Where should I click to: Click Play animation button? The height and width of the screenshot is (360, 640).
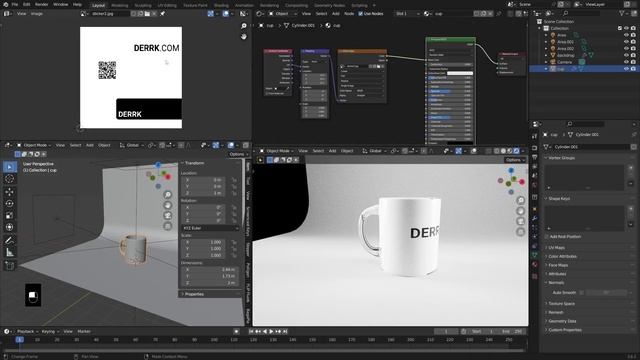(x=271, y=331)
